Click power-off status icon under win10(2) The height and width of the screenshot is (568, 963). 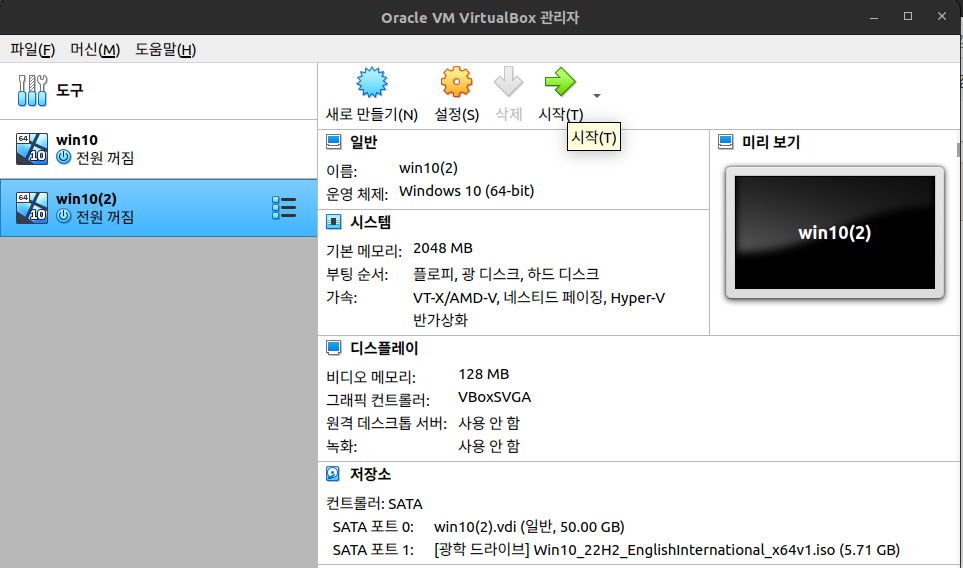(63, 216)
